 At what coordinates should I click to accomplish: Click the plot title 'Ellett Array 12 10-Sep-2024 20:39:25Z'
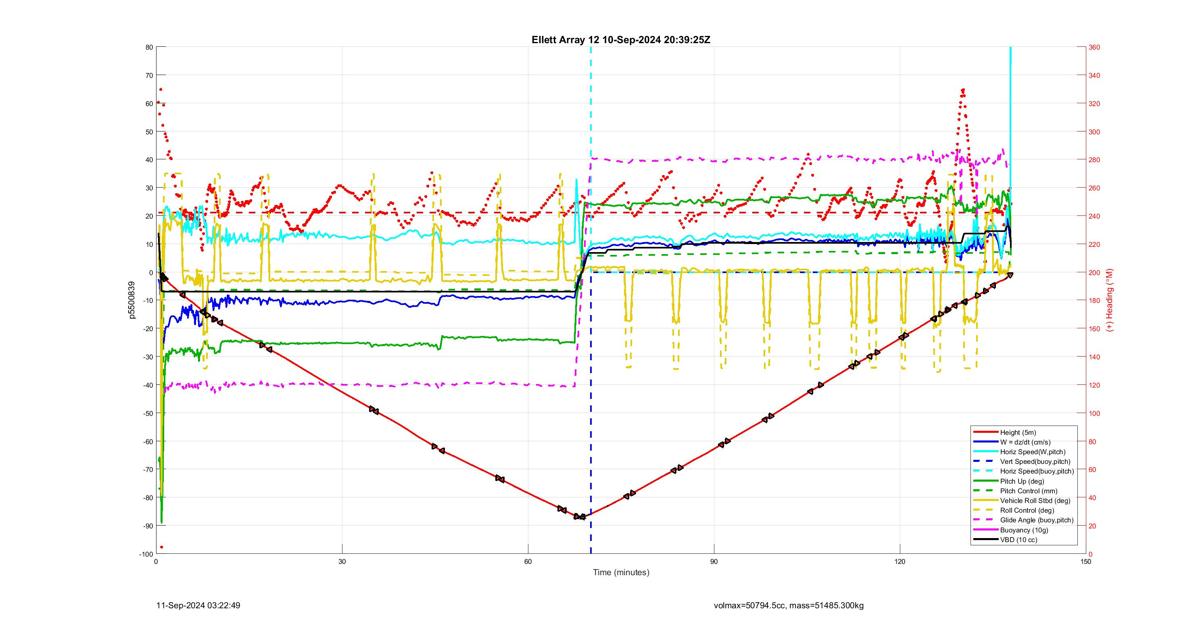(621, 39)
